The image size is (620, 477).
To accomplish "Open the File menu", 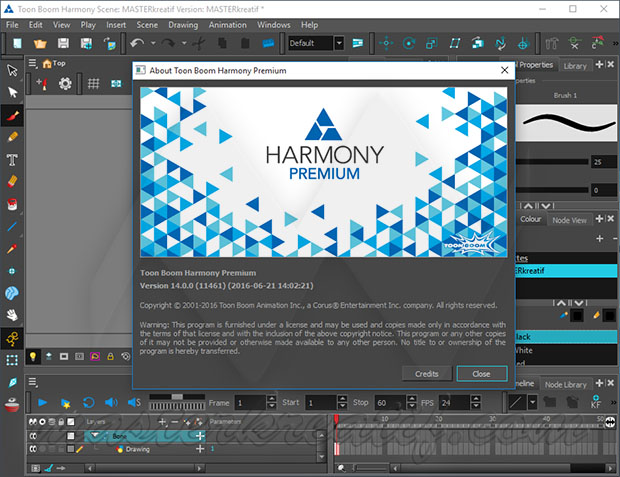I will pos(12,25).
